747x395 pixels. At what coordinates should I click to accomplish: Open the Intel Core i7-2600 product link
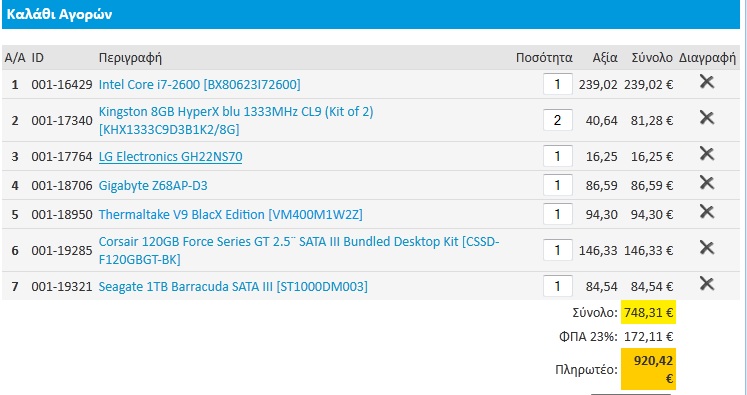pyautogui.click(x=200, y=85)
